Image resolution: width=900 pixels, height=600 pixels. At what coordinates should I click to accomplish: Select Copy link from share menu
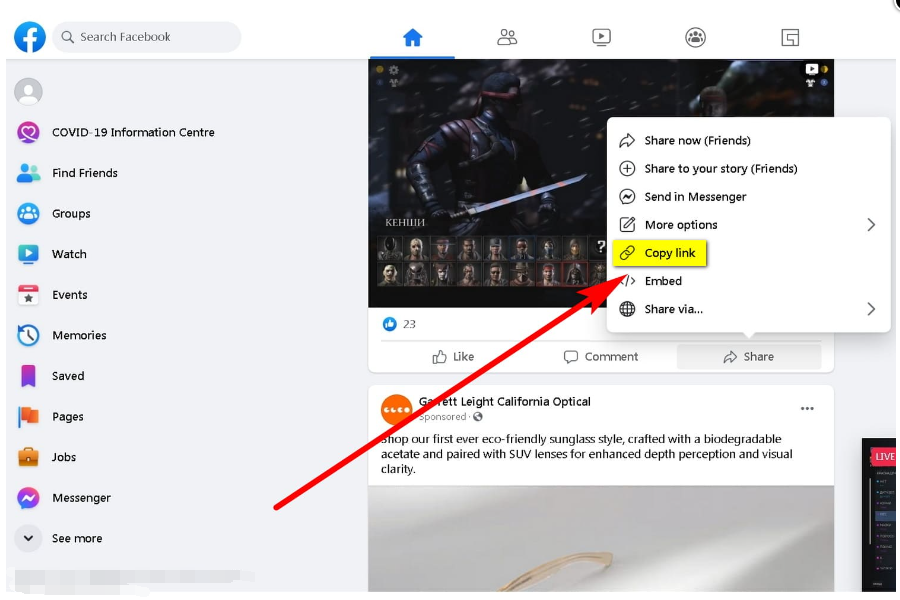(669, 253)
